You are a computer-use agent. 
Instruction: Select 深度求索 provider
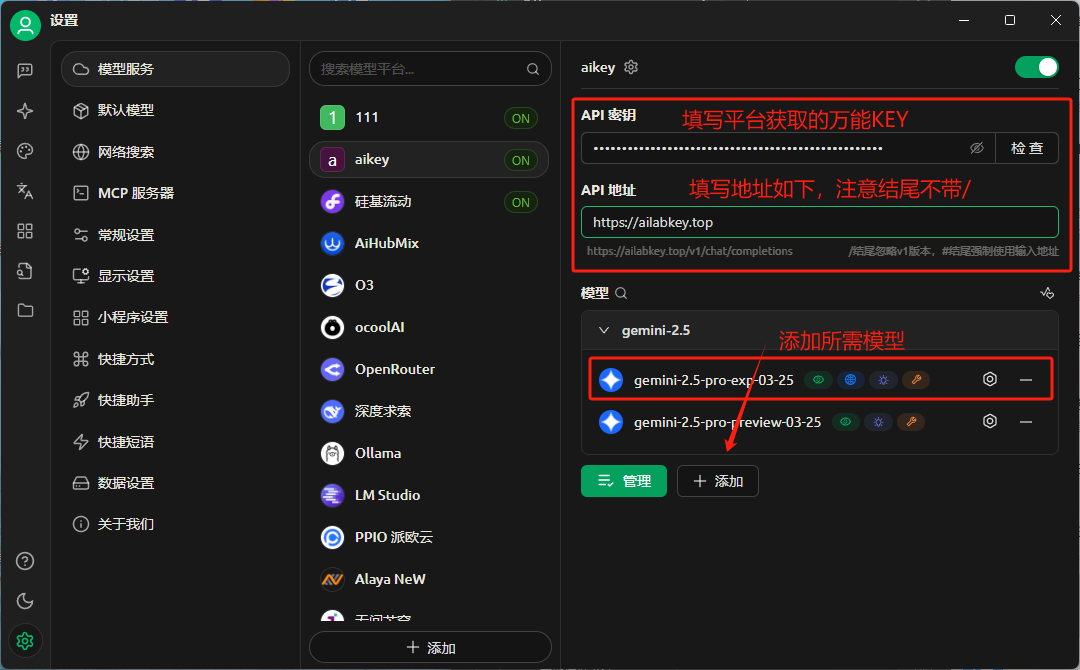[x=429, y=411]
